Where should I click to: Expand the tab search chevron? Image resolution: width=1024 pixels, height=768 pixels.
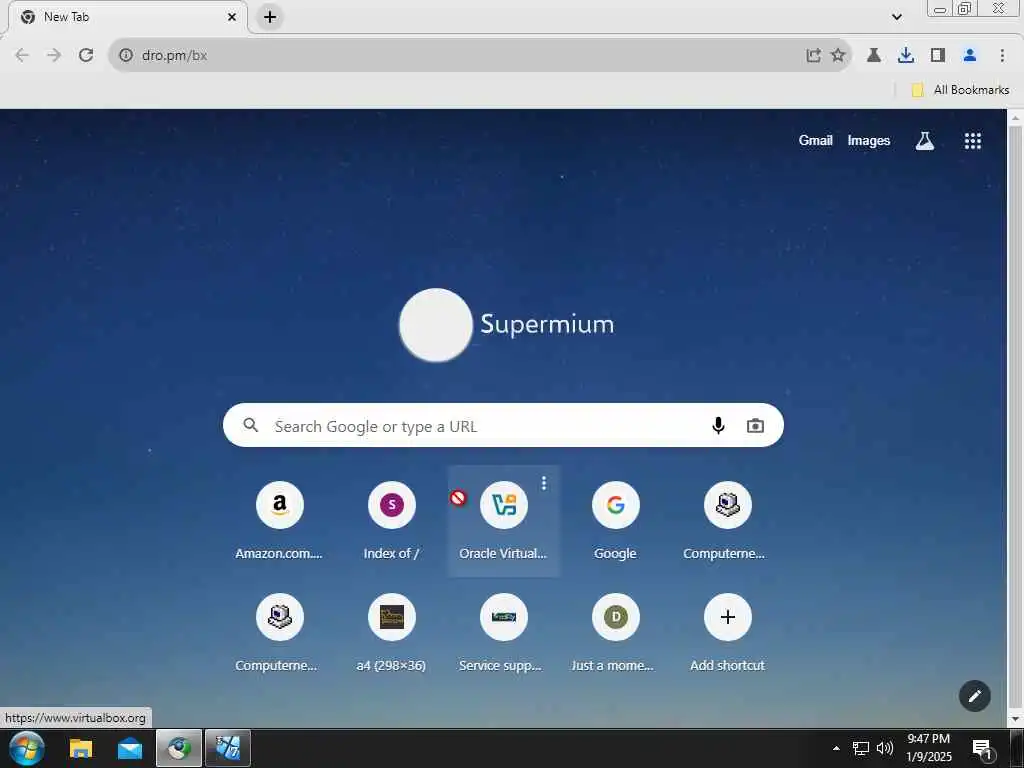897,17
